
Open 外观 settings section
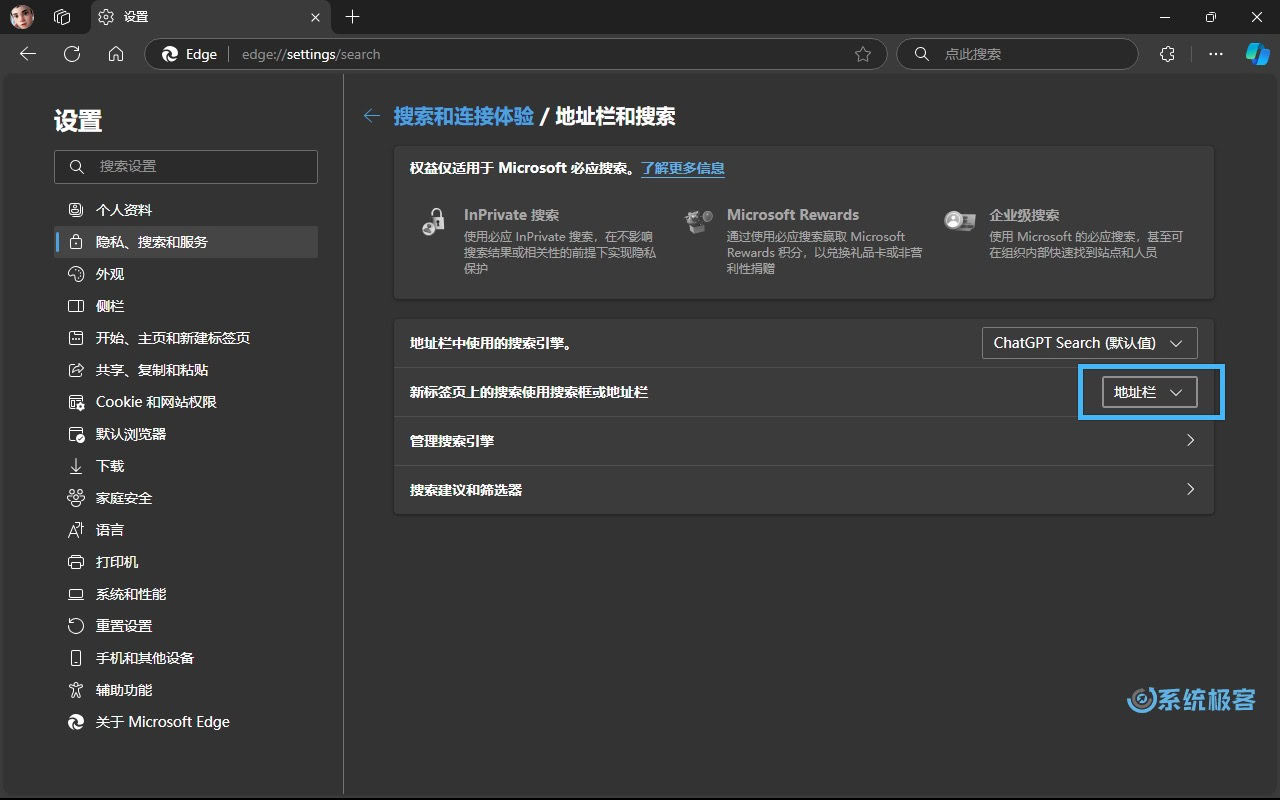[x=186, y=274]
